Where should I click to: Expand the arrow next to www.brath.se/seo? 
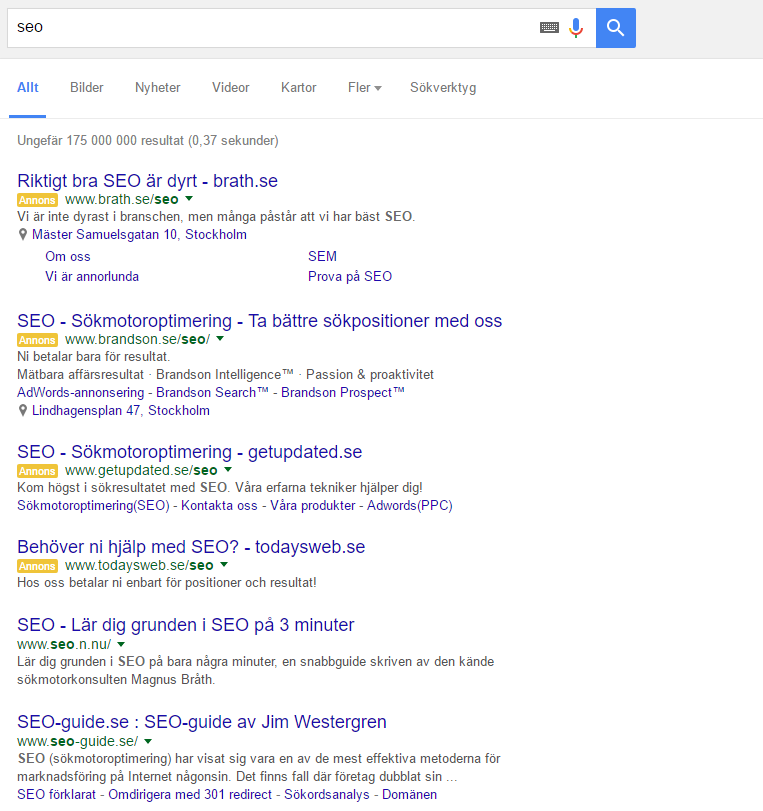pyautogui.click(x=189, y=200)
